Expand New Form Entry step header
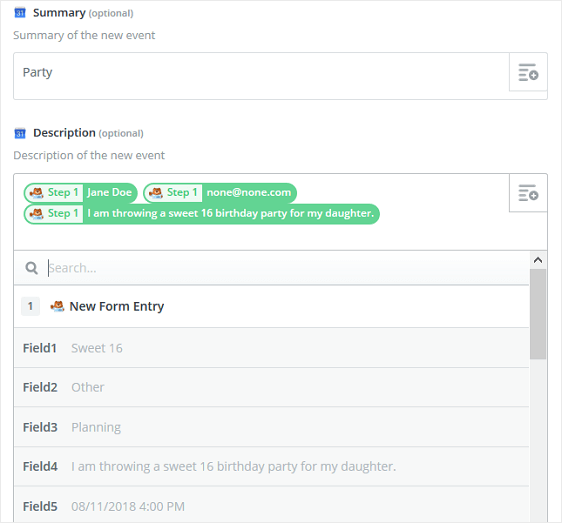 [271, 306]
